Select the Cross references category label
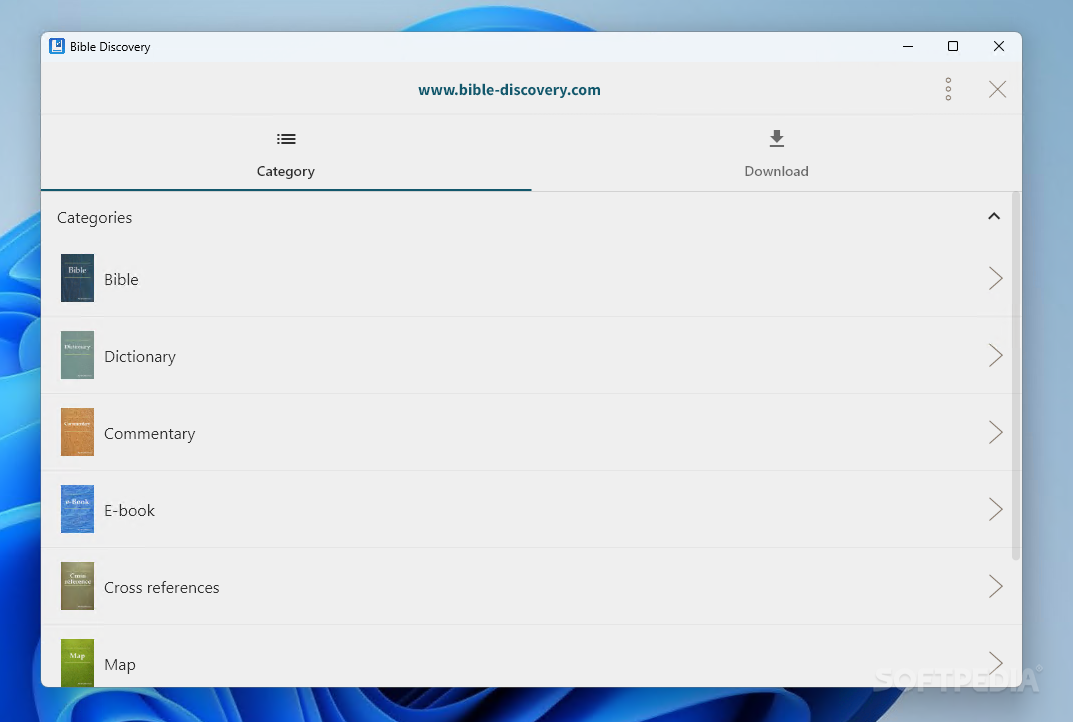 click(x=161, y=587)
